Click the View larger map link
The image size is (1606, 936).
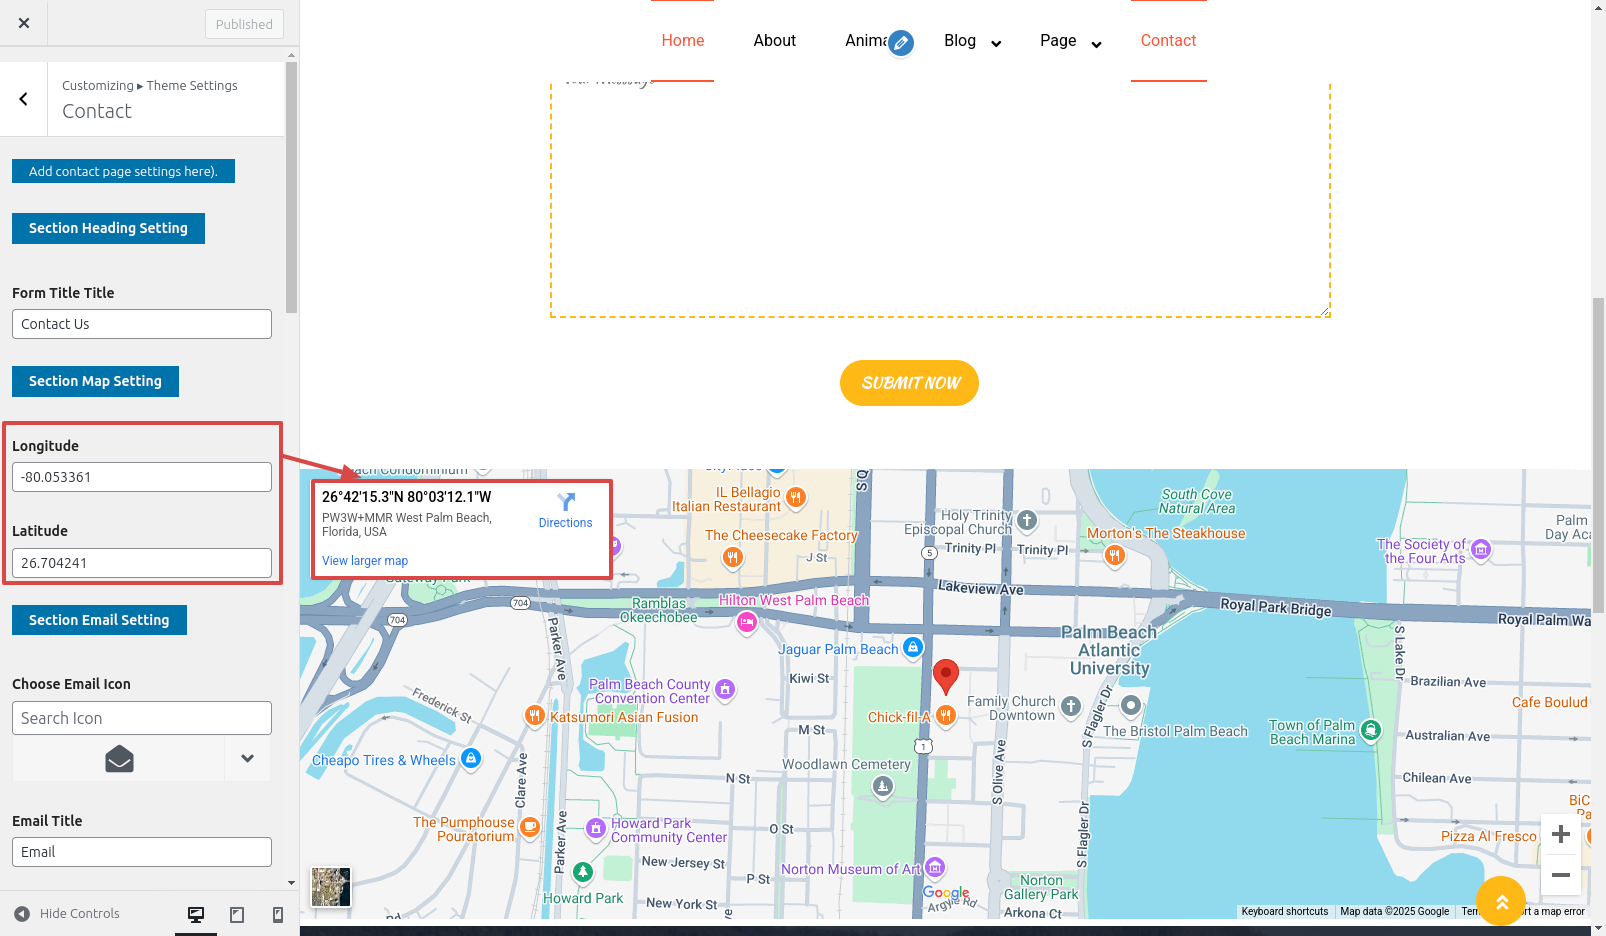click(365, 561)
